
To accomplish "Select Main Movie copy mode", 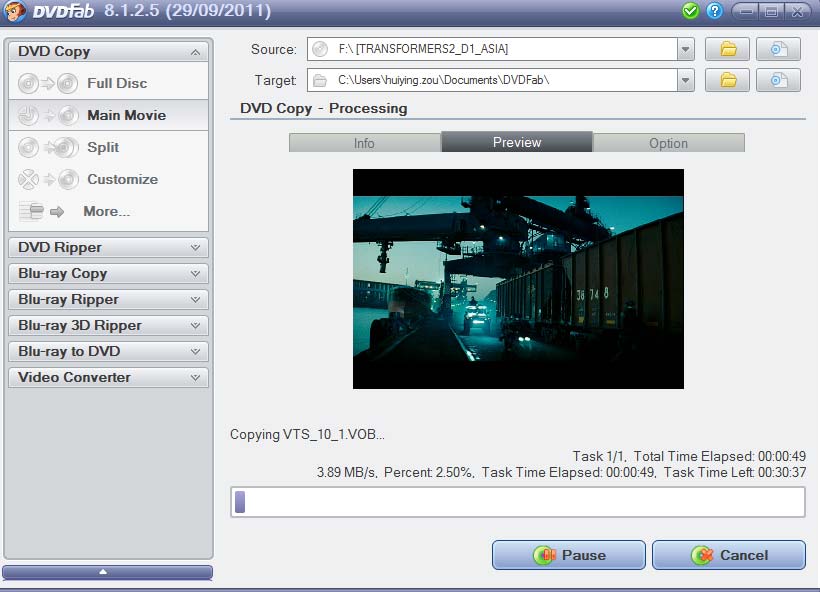I will pyautogui.click(x=108, y=115).
